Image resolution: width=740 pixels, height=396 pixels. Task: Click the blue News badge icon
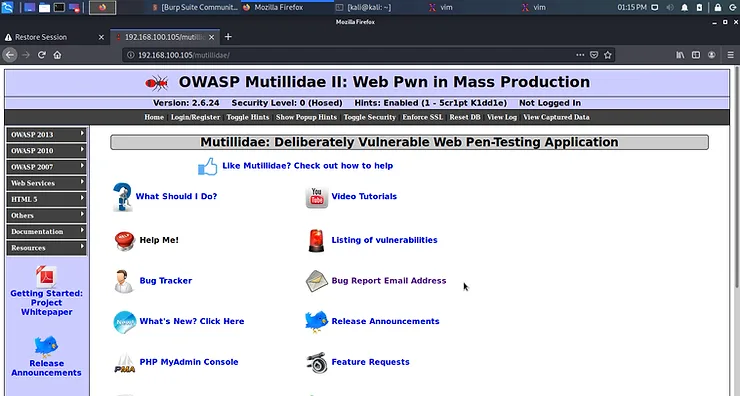coord(125,322)
